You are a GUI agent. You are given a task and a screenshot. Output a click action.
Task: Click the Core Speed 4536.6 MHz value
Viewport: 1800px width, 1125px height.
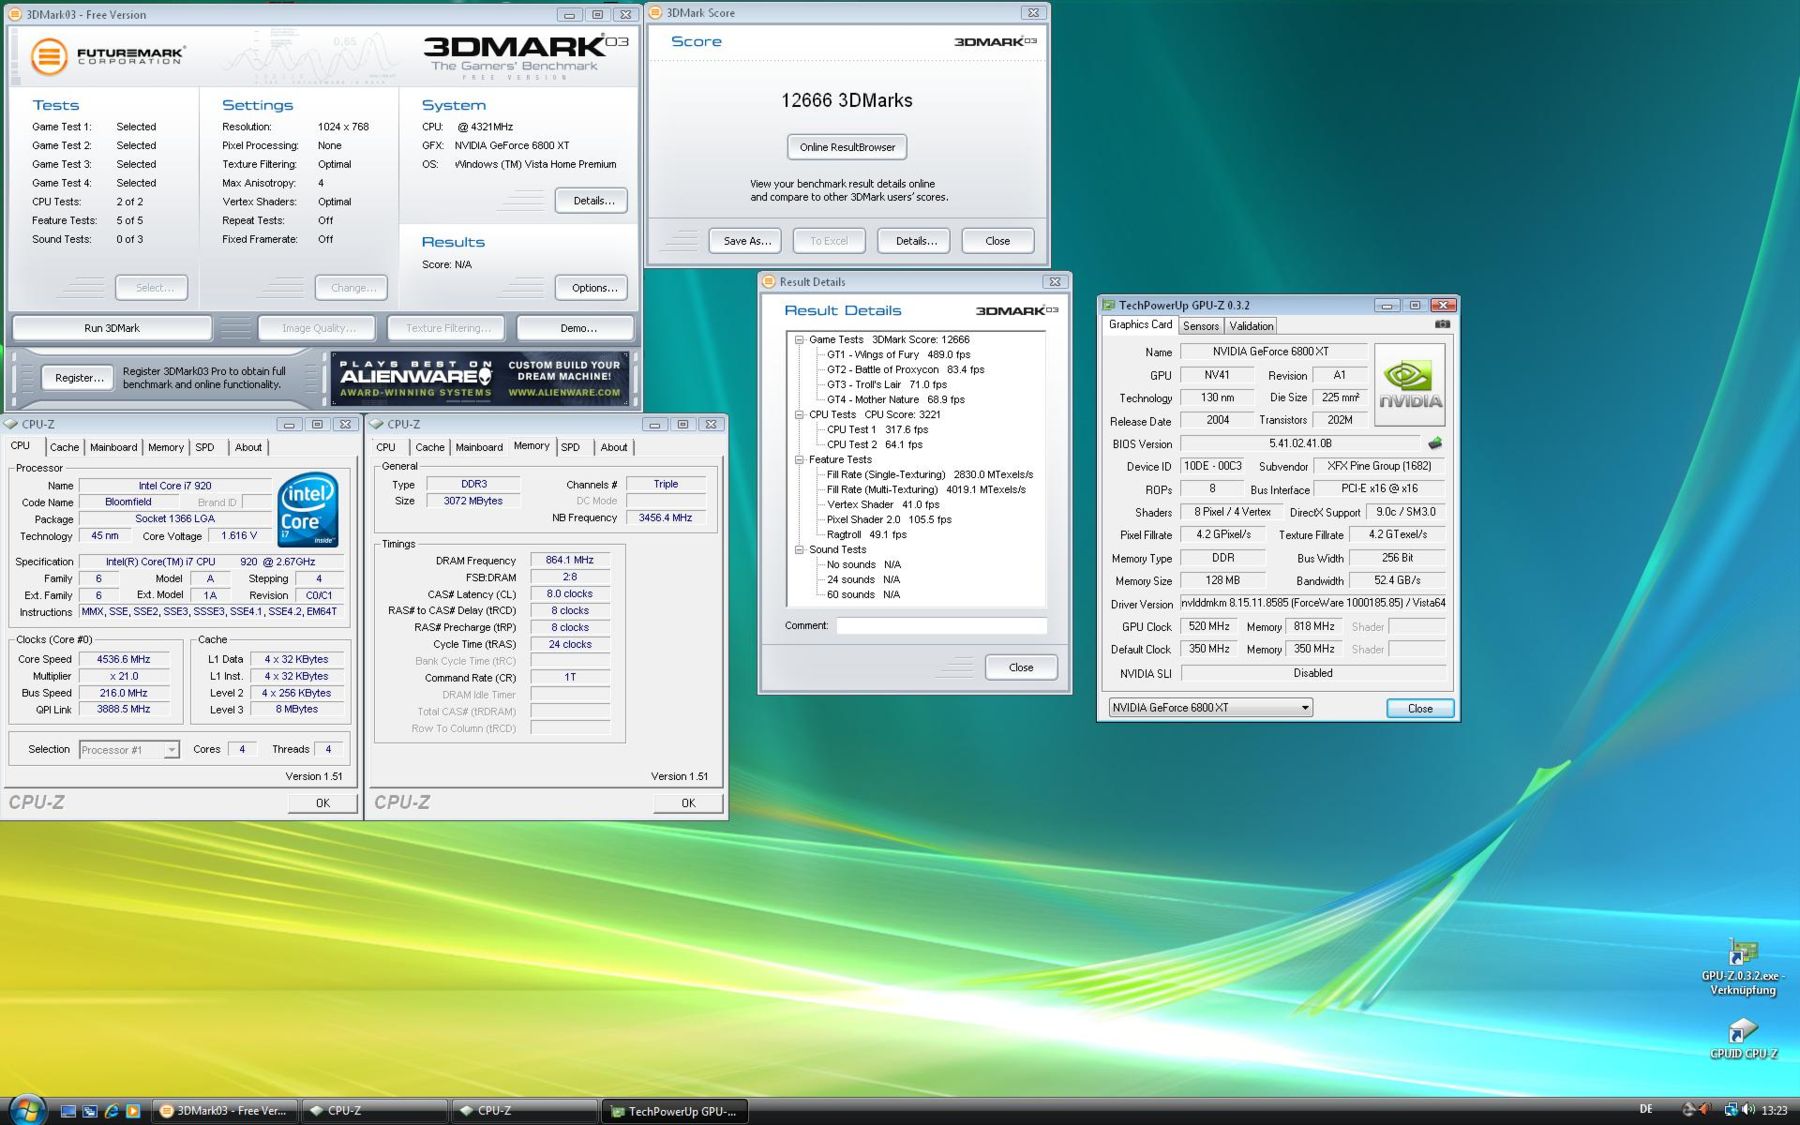point(123,660)
